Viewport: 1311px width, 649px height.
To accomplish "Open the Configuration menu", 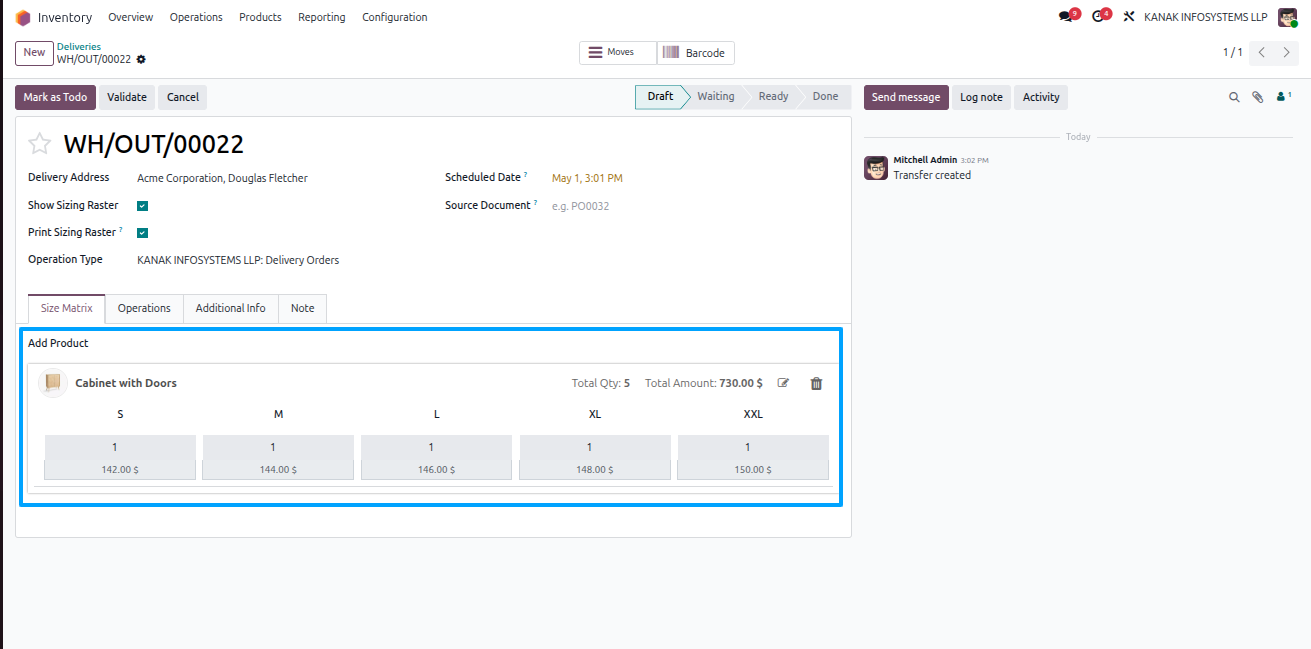I will [x=394, y=17].
